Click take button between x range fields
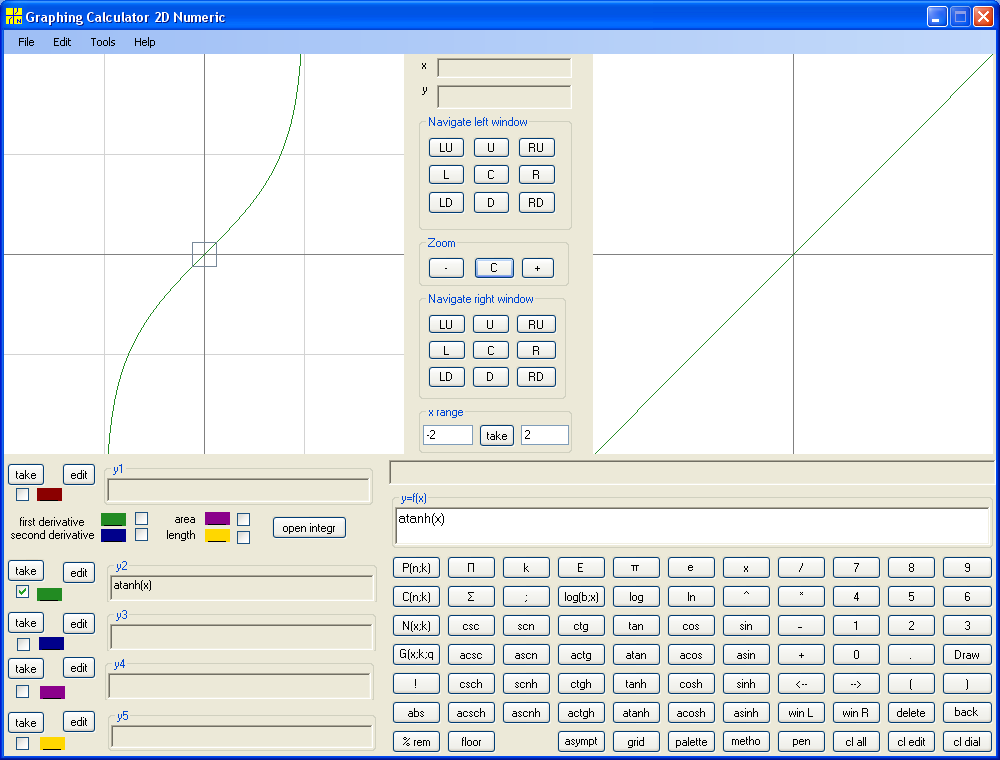This screenshot has height=760, width=1000. tap(497, 435)
